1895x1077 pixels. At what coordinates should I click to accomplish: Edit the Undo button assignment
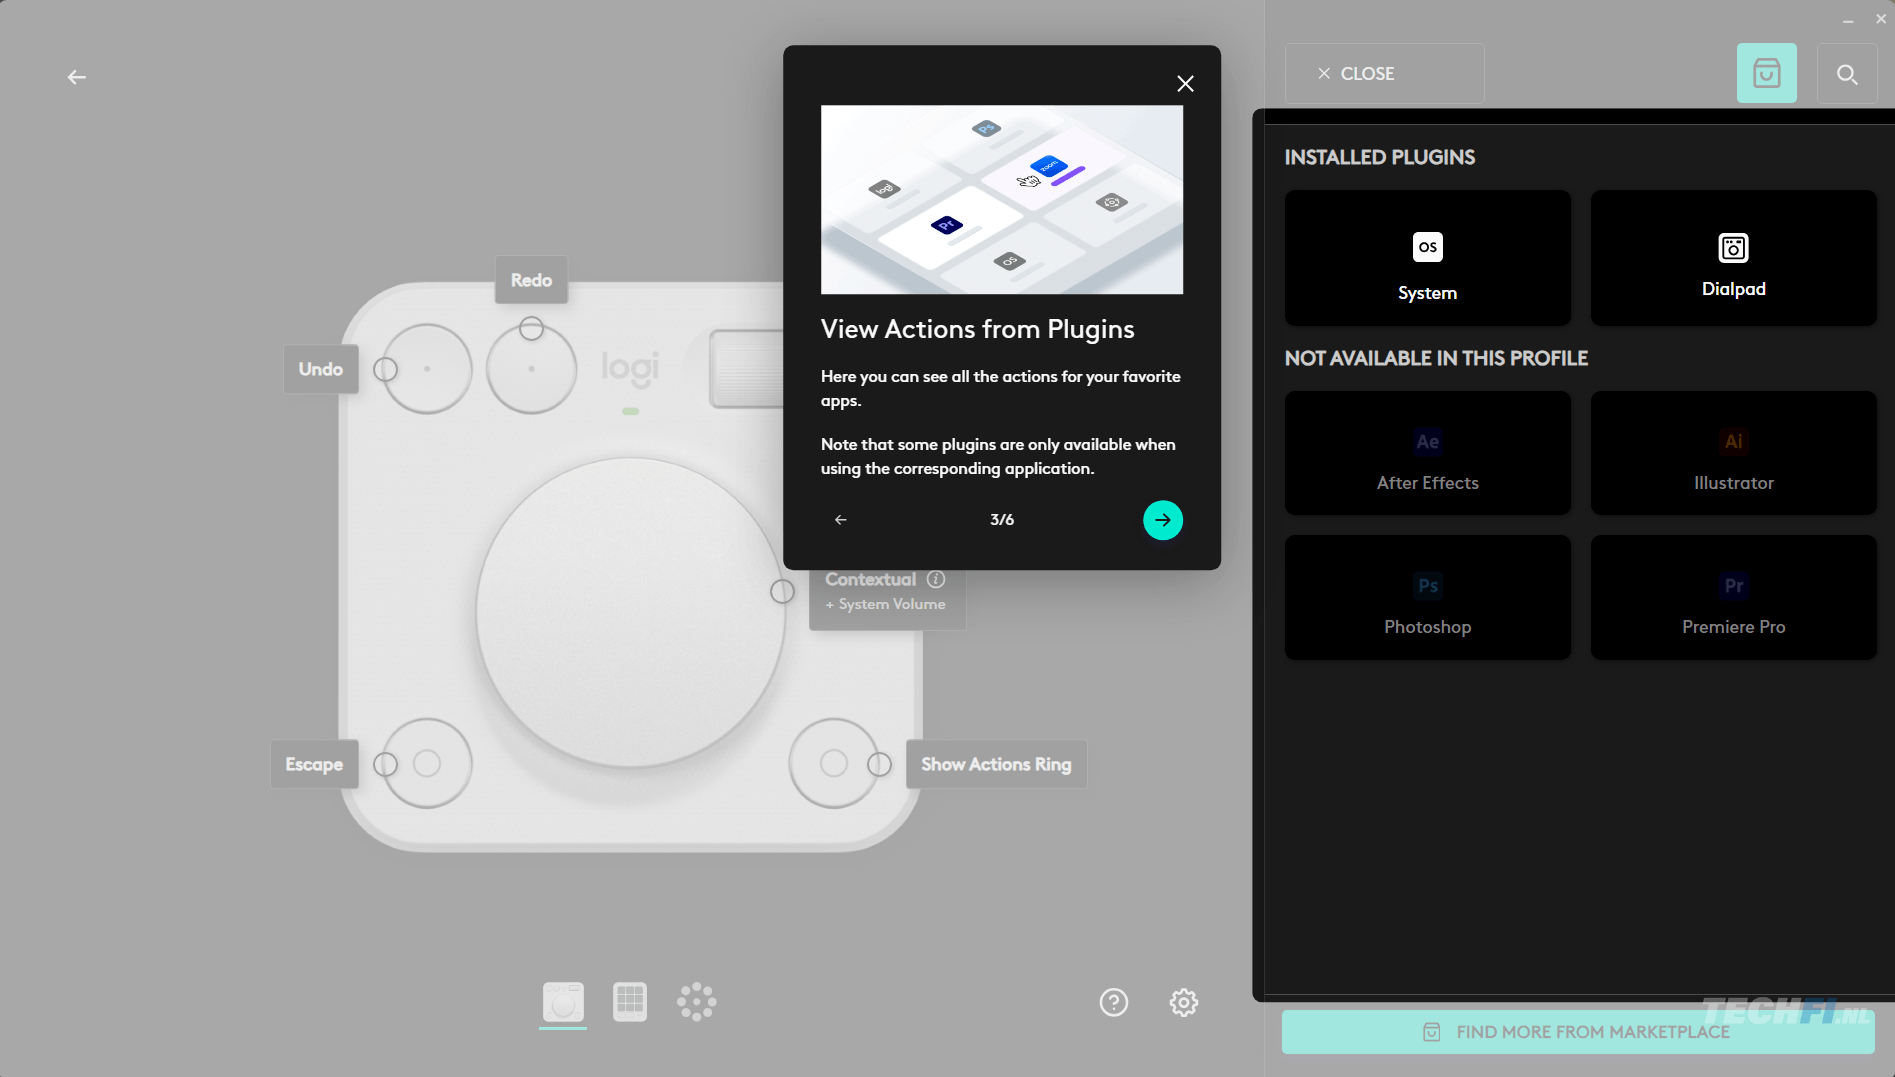point(320,368)
